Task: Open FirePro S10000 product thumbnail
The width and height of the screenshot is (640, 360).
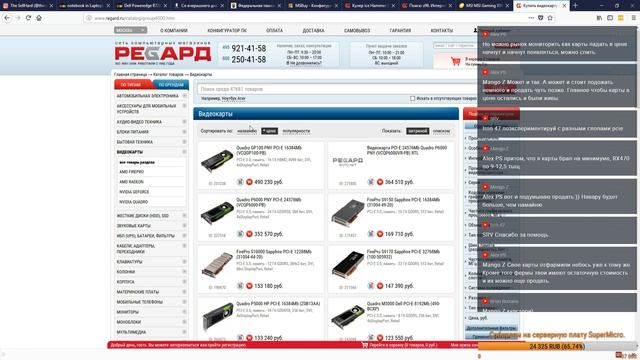Action: (x=217, y=265)
